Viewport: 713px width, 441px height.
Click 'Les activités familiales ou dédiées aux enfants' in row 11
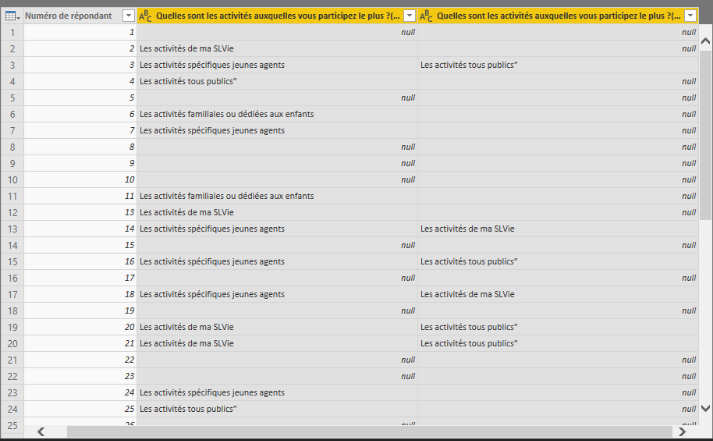pyautogui.click(x=226, y=196)
